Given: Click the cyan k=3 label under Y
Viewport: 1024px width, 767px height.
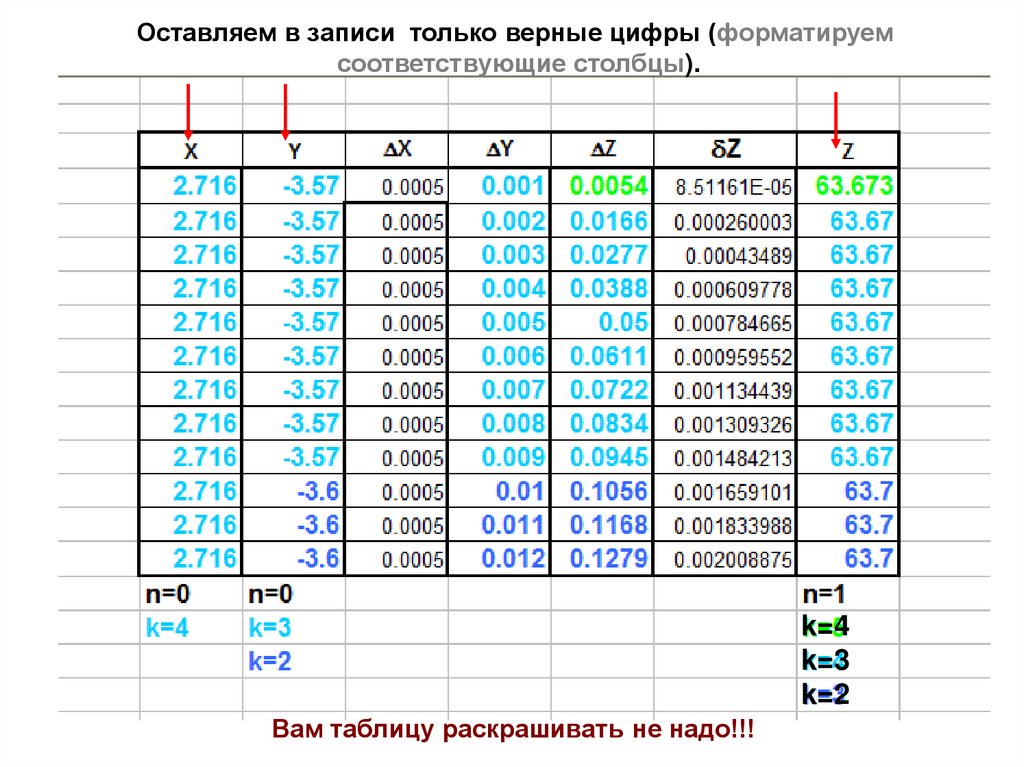Looking at the screenshot, I should tap(269, 628).
